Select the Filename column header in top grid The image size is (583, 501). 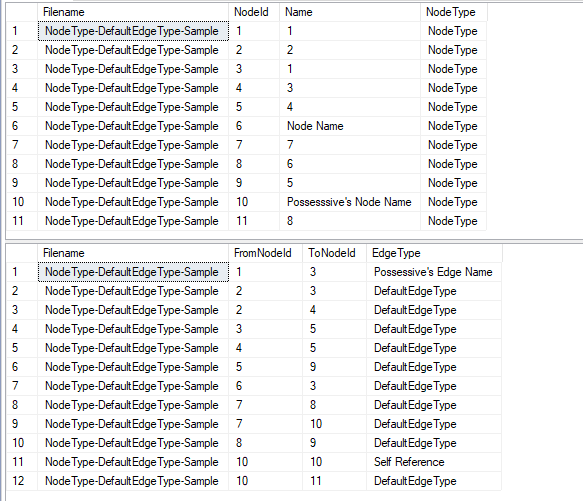[x=133, y=12]
